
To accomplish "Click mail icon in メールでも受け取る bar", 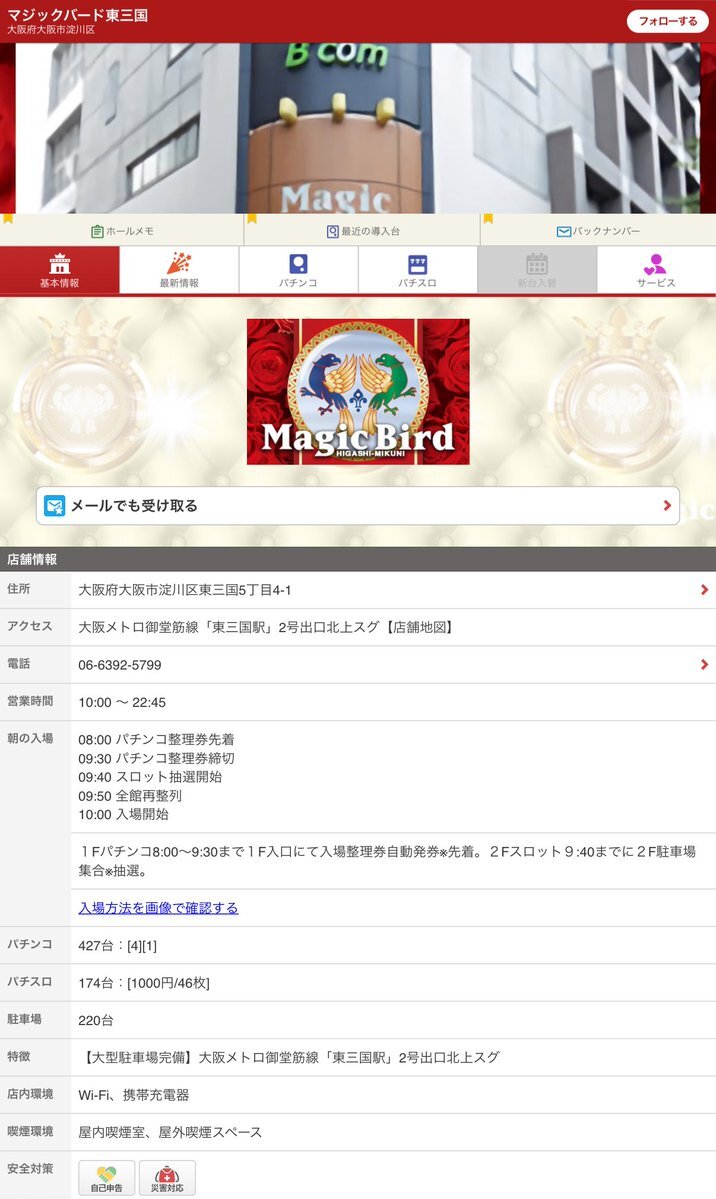I will coord(54,505).
